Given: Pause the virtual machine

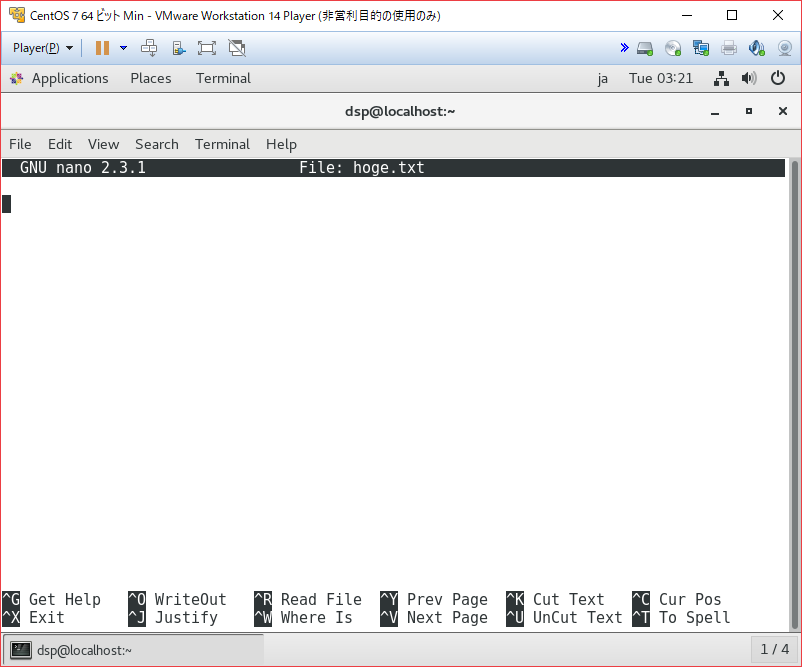Looking at the screenshot, I should [x=102, y=48].
